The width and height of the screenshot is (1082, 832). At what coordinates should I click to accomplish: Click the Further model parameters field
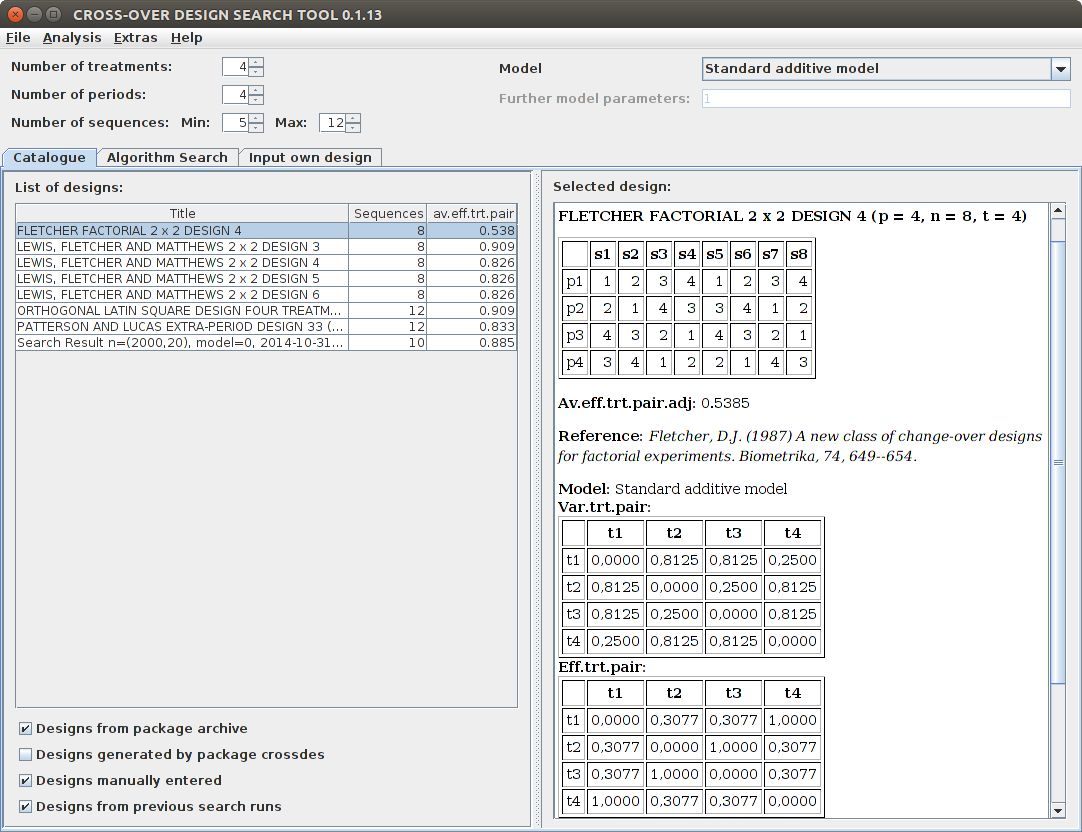pyautogui.click(x=886, y=98)
